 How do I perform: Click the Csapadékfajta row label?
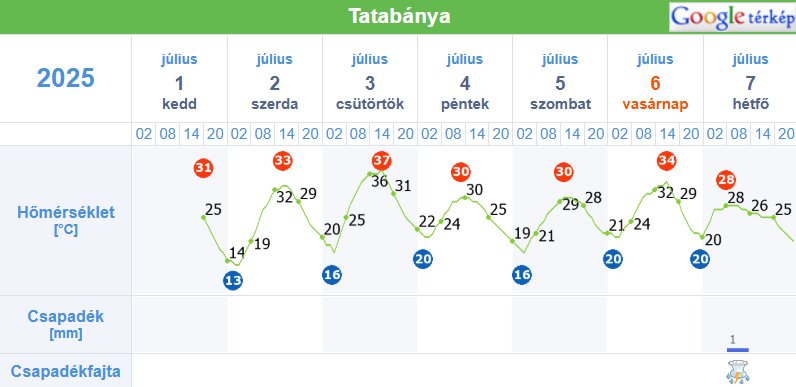click(66, 371)
